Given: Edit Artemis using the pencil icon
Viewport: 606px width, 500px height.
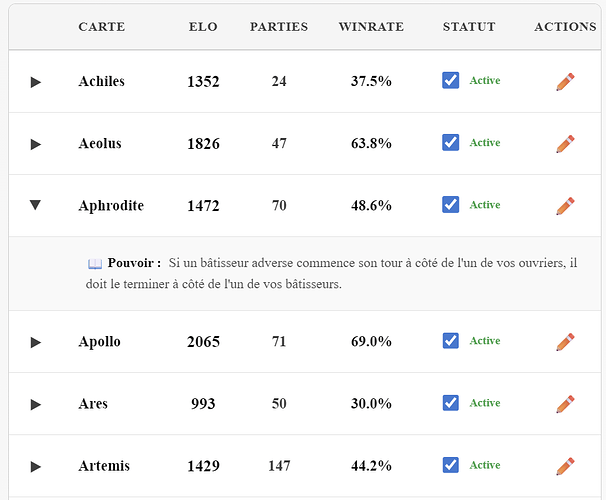Looking at the screenshot, I should (x=565, y=466).
